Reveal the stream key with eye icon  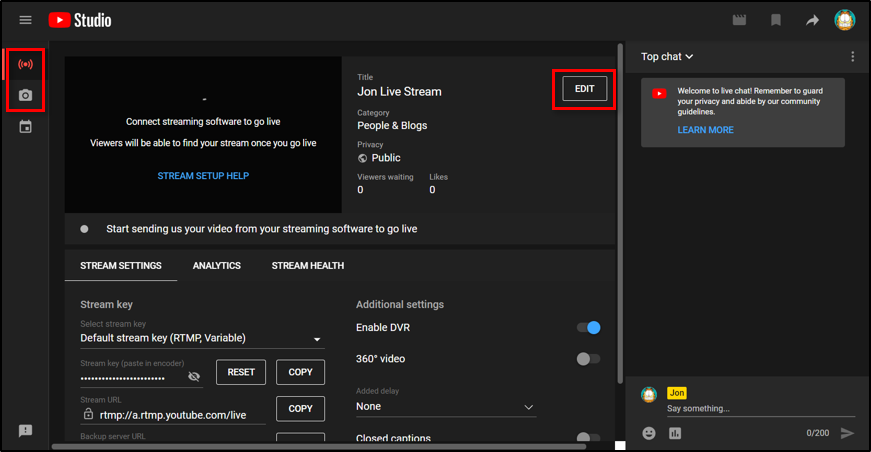[x=194, y=377]
